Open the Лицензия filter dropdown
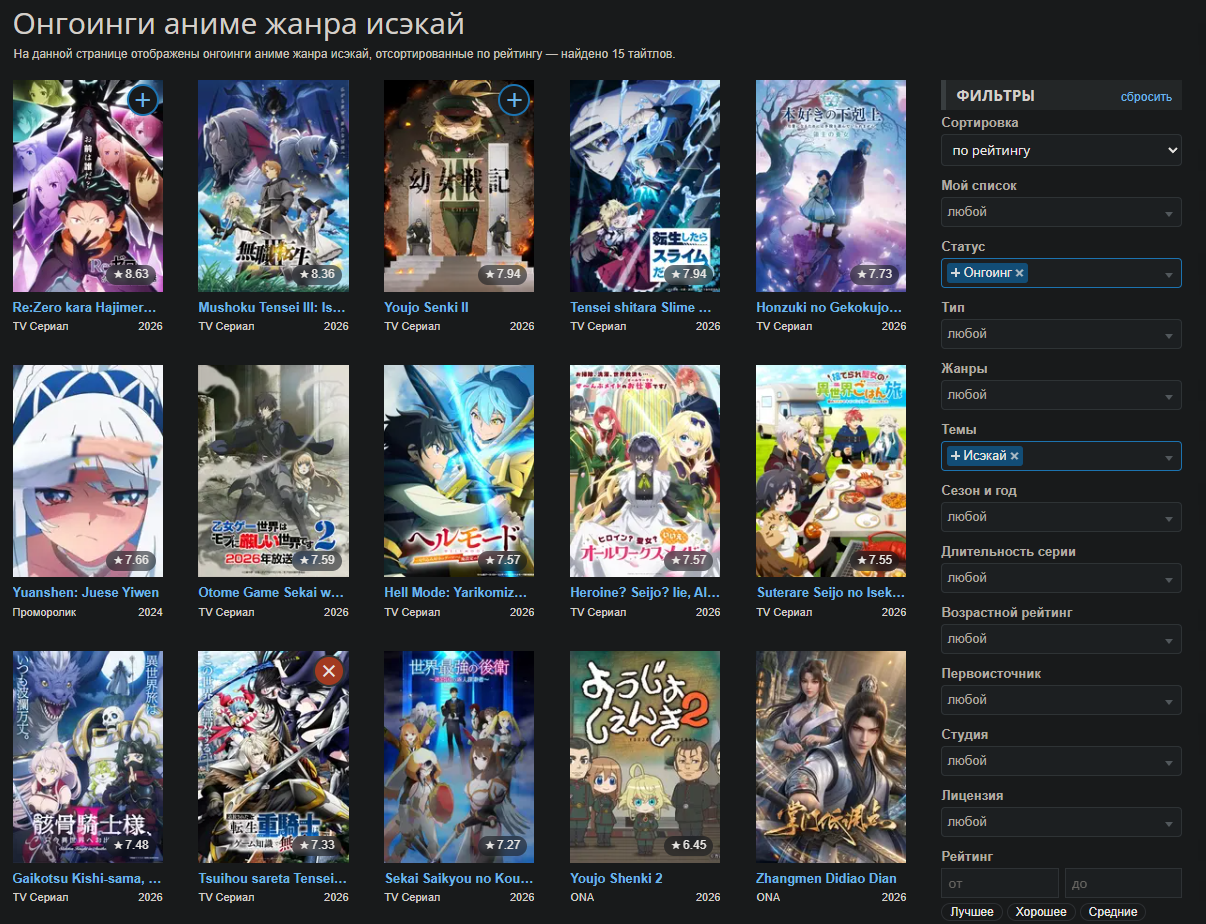The image size is (1206, 924). pyautogui.click(x=1061, y=822)
